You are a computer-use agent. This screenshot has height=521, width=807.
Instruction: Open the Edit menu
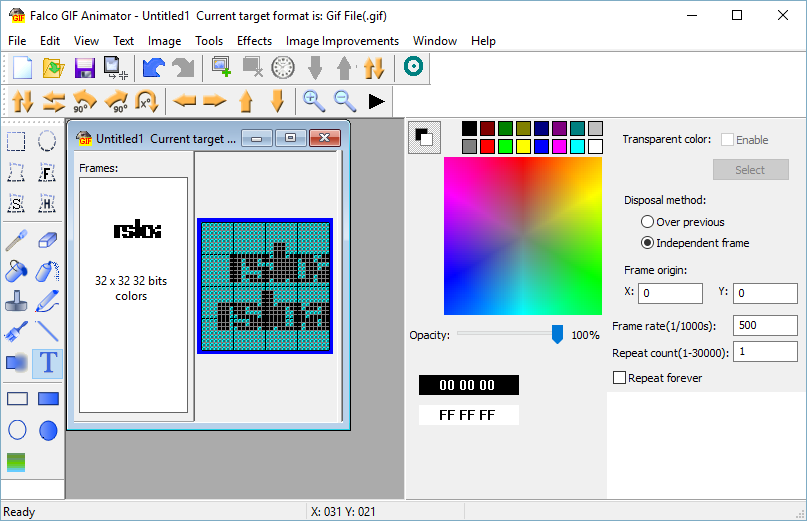(x=50, y=41)
